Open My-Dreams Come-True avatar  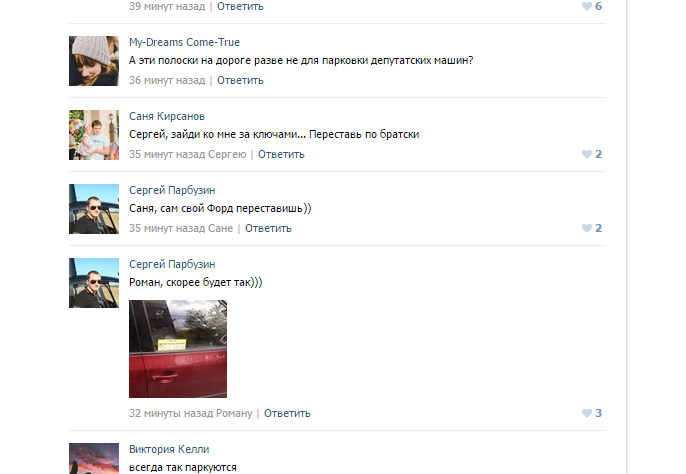click(94, 61)
